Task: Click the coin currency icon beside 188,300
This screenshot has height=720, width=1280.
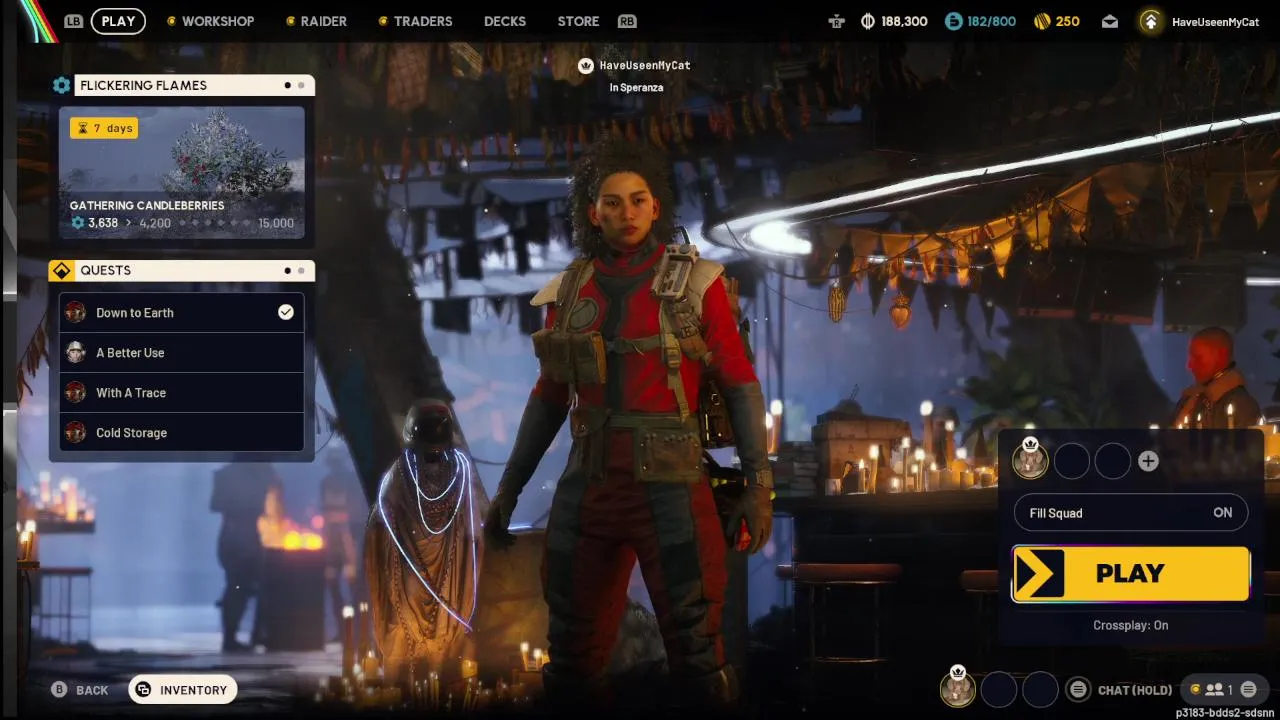Action: [867, 21]
